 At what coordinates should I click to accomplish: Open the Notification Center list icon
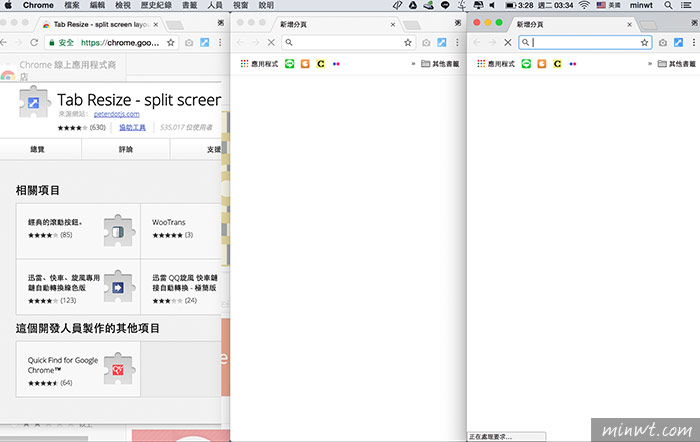(x=687, y=5)
